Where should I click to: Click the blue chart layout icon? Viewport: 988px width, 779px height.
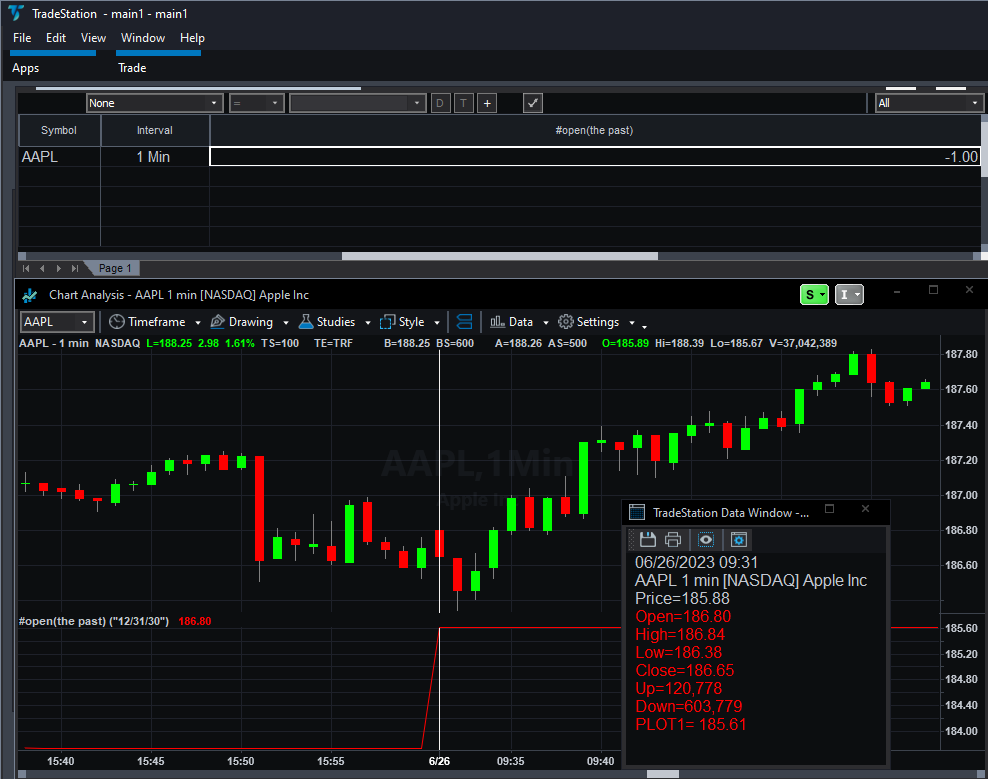coord(464,322)
